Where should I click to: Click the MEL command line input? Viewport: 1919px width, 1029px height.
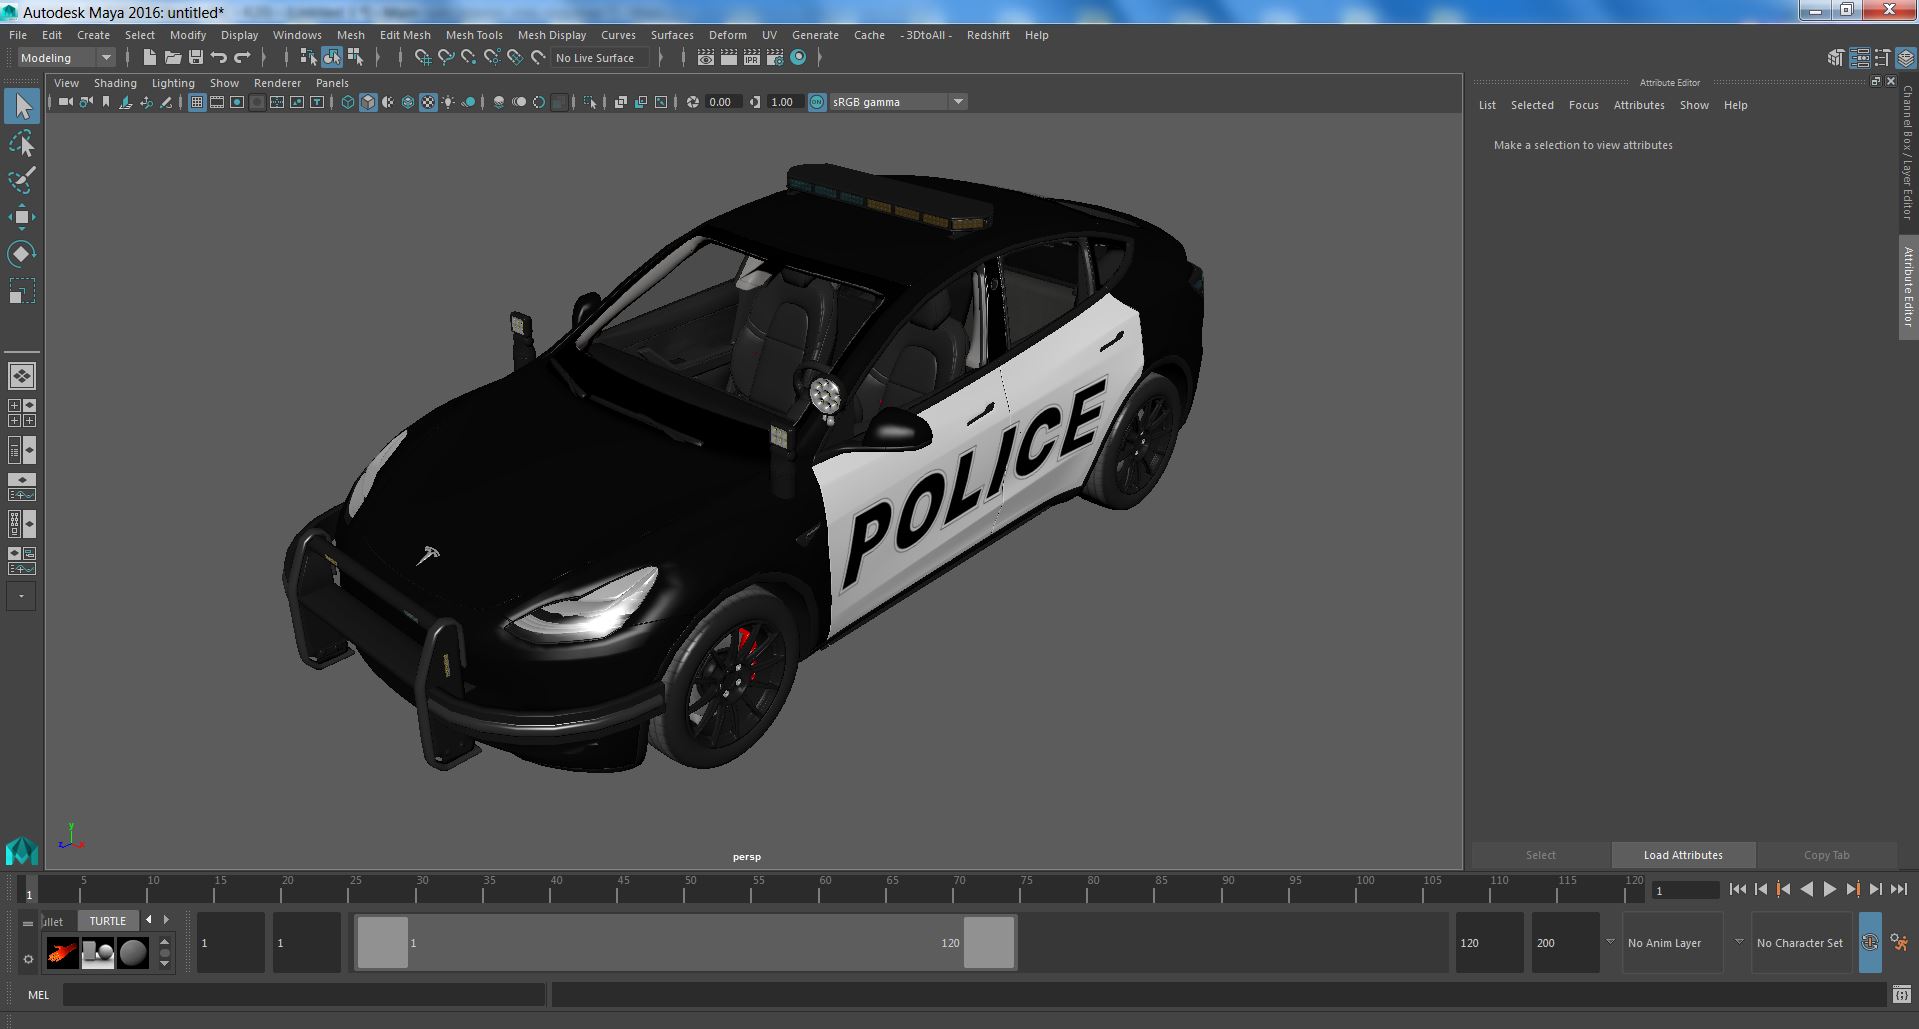304,995
